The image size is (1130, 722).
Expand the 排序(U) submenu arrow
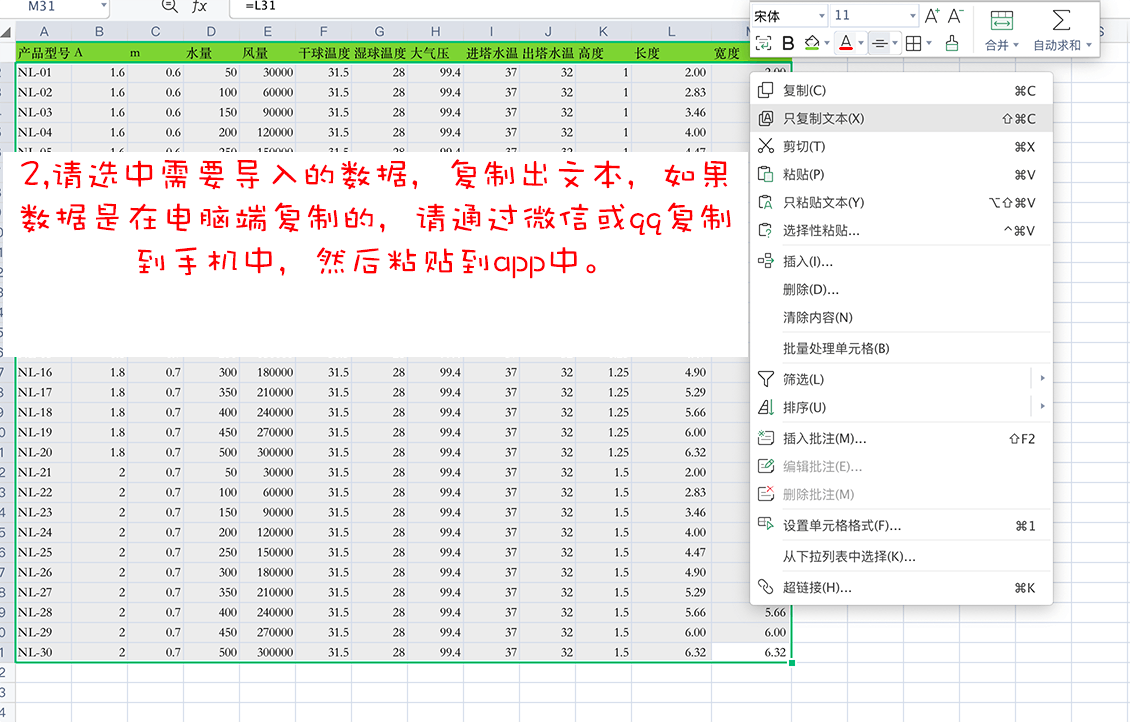pos(1042,406)
